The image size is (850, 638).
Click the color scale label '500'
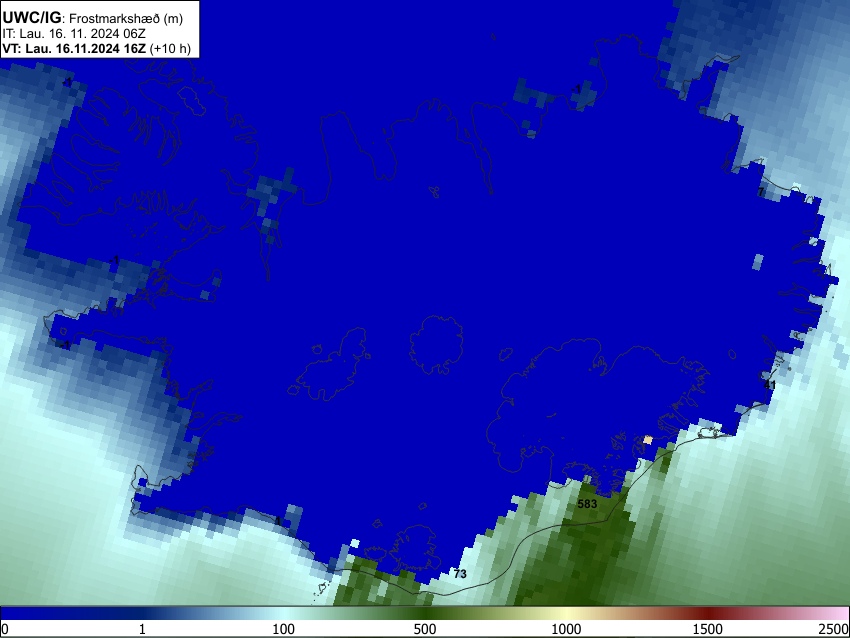(x=425, y=629)
